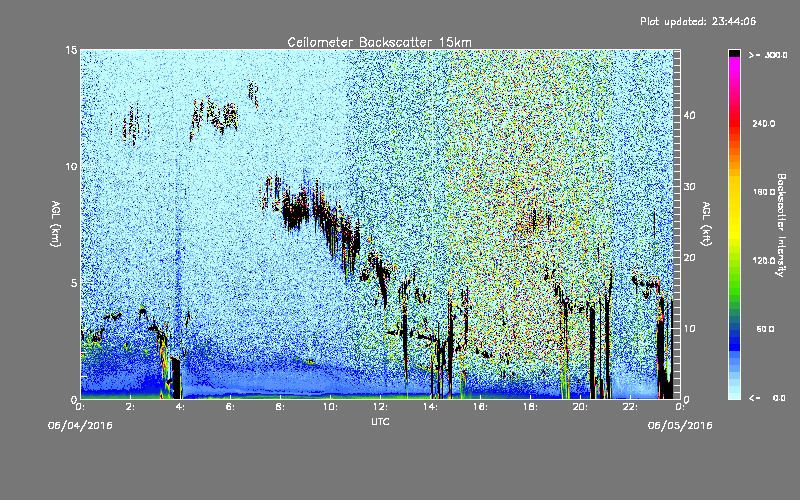The image size is (800, 500).
Task: Click the "Plot updated: 23:44:06" timestamp
Action: (698, 21)
